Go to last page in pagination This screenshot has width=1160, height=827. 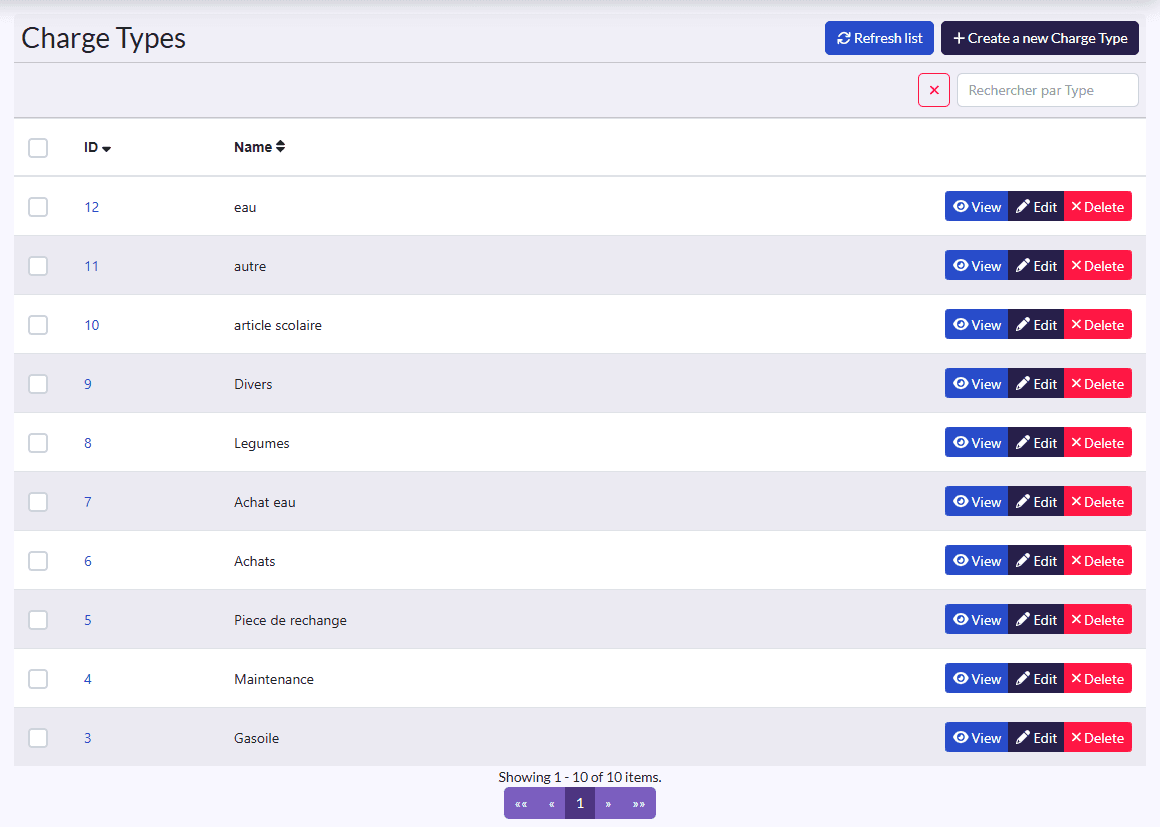pyautogui.click(x=638, y=803)
